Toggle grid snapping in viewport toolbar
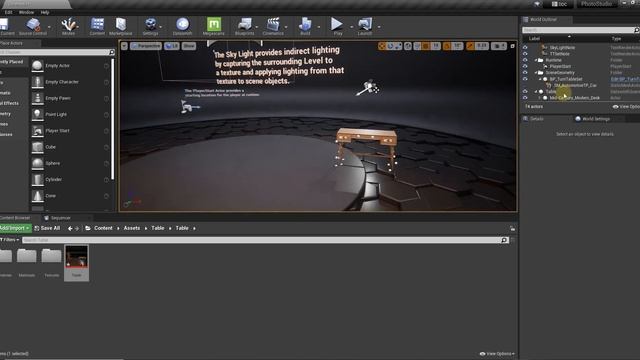The image size is (640, 360). click(x=426, y=46)
